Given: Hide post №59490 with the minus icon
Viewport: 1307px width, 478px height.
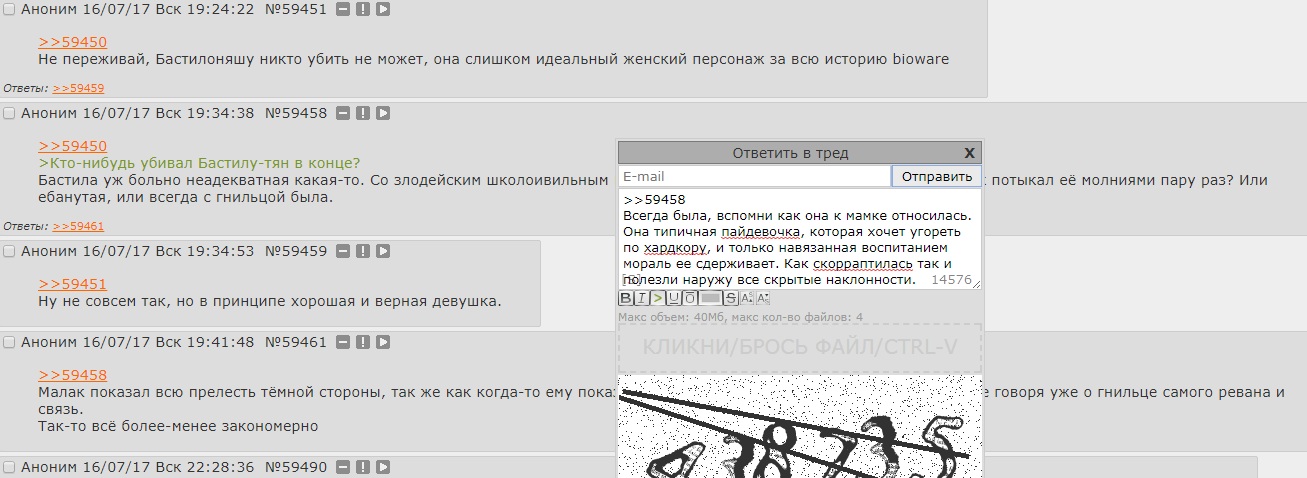Looking at the screenshot, I should point(343,467).
